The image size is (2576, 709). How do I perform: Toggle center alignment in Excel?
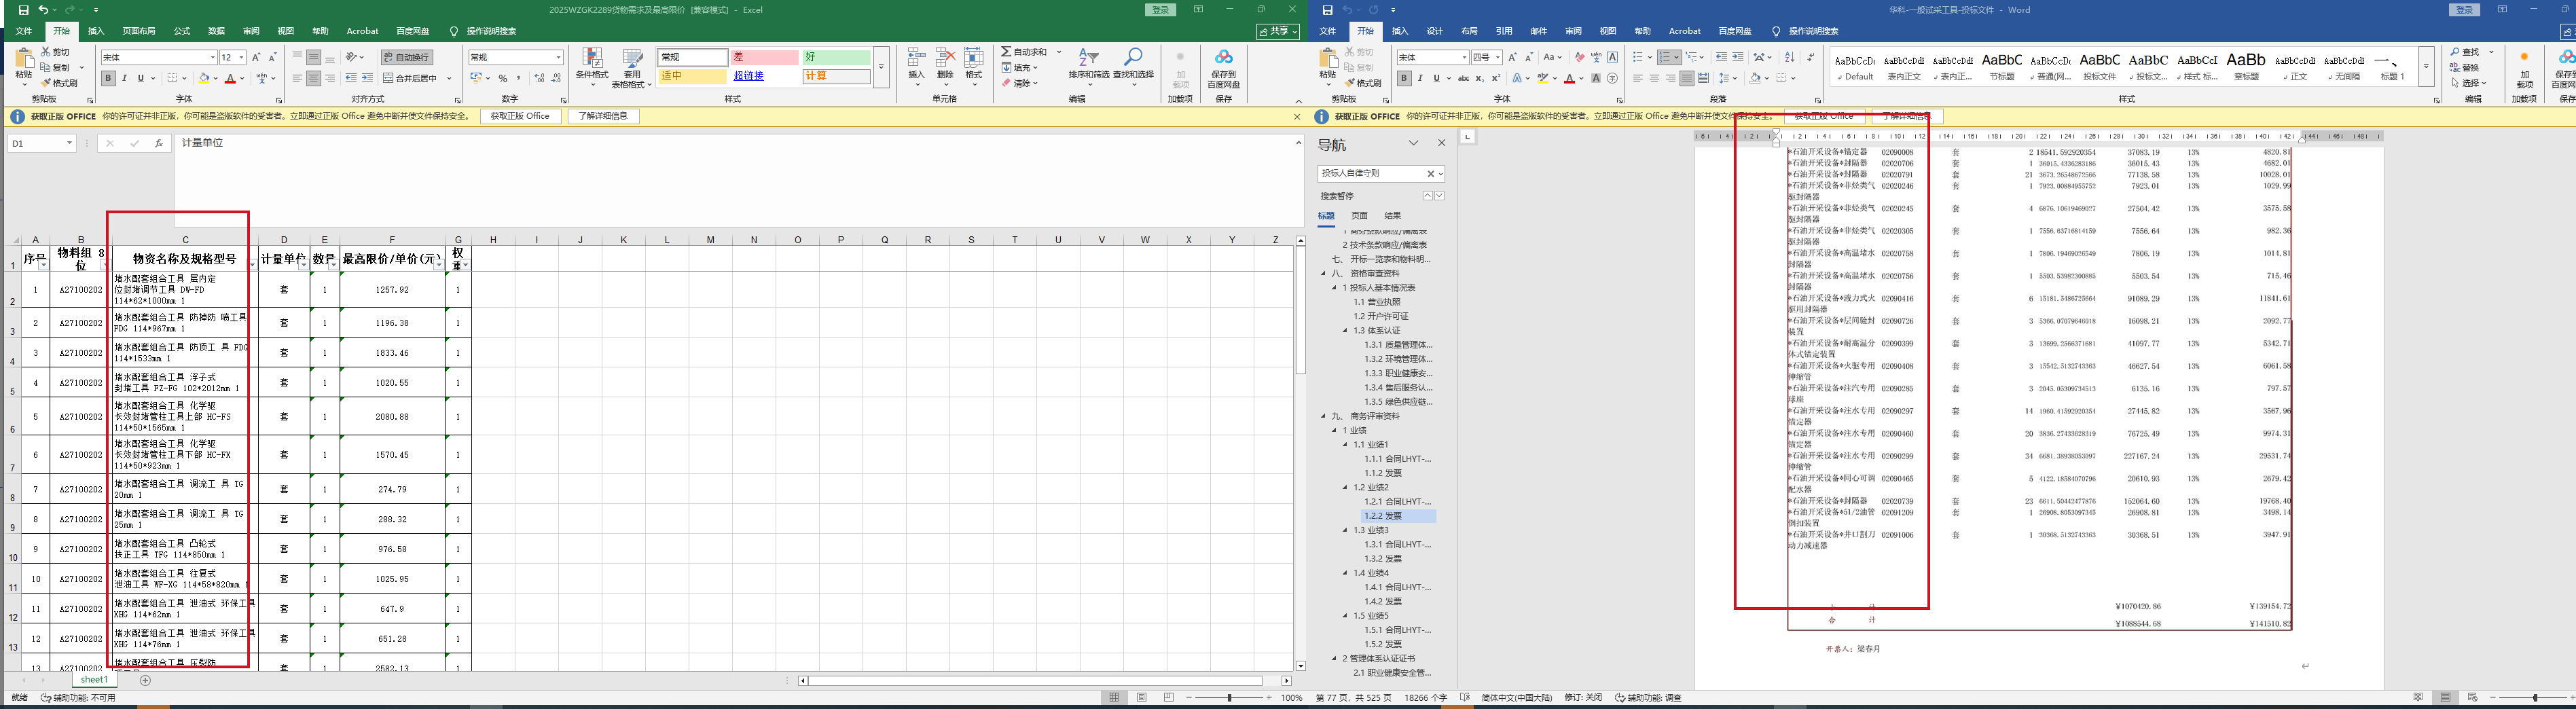click(x=314, y=78)
